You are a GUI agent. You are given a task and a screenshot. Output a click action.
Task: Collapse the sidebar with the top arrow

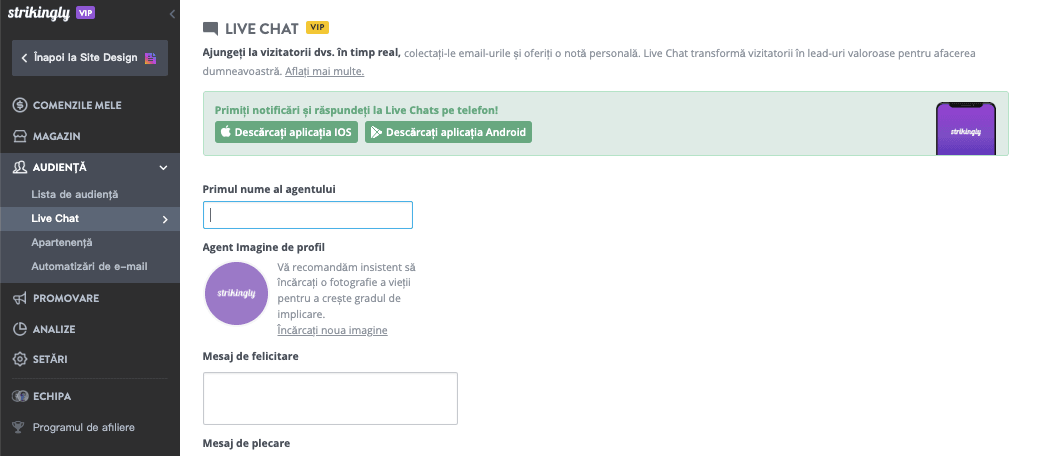tap(172, 13)
